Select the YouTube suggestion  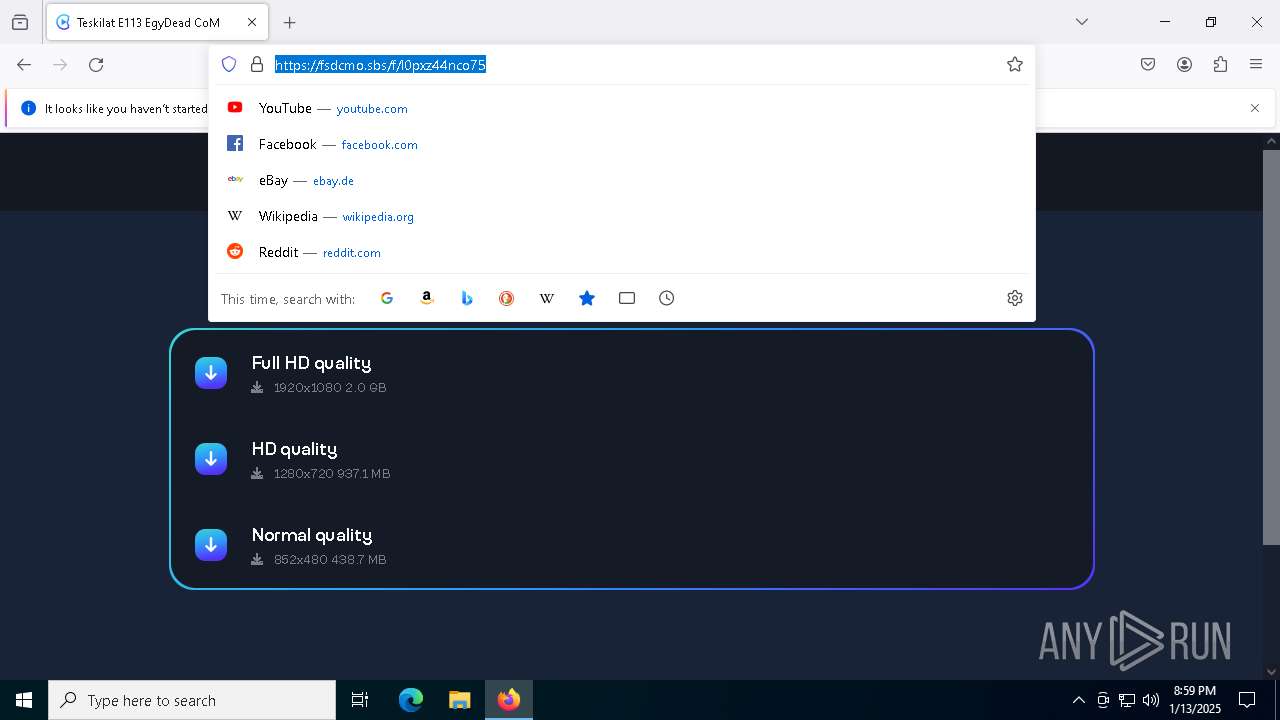622,108
